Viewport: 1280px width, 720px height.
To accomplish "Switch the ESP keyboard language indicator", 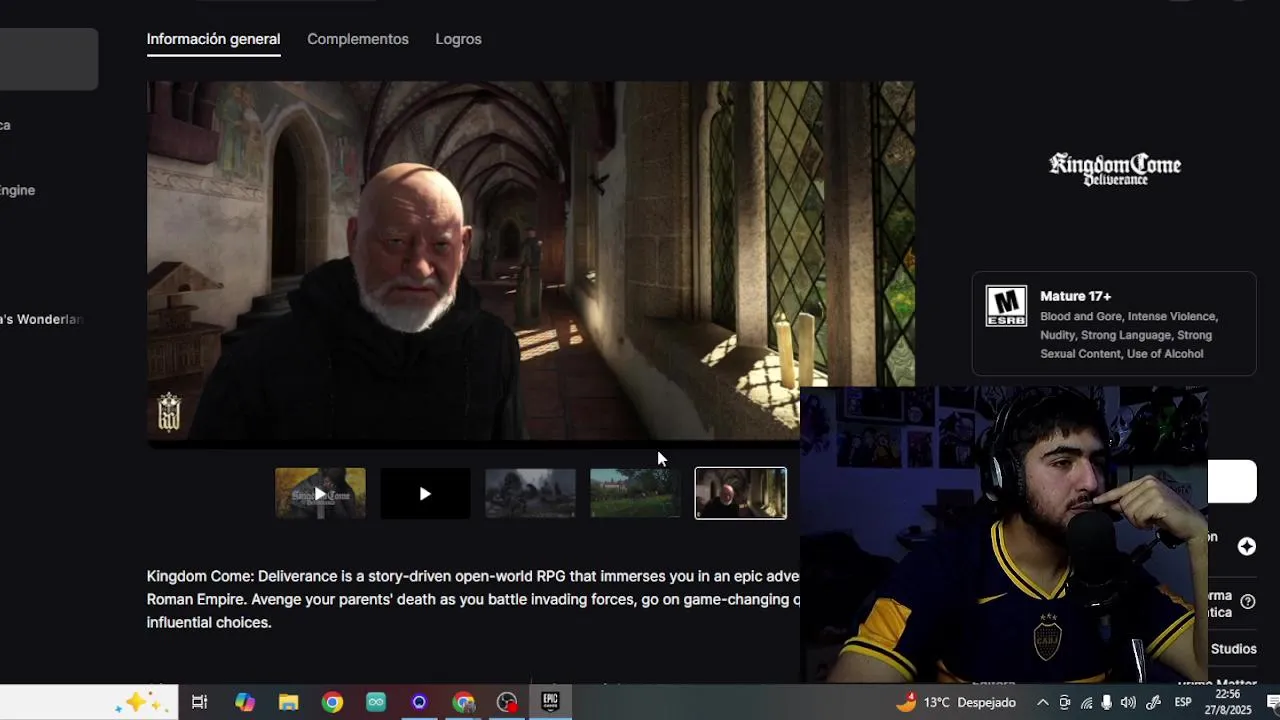I will click(1183, 702).
